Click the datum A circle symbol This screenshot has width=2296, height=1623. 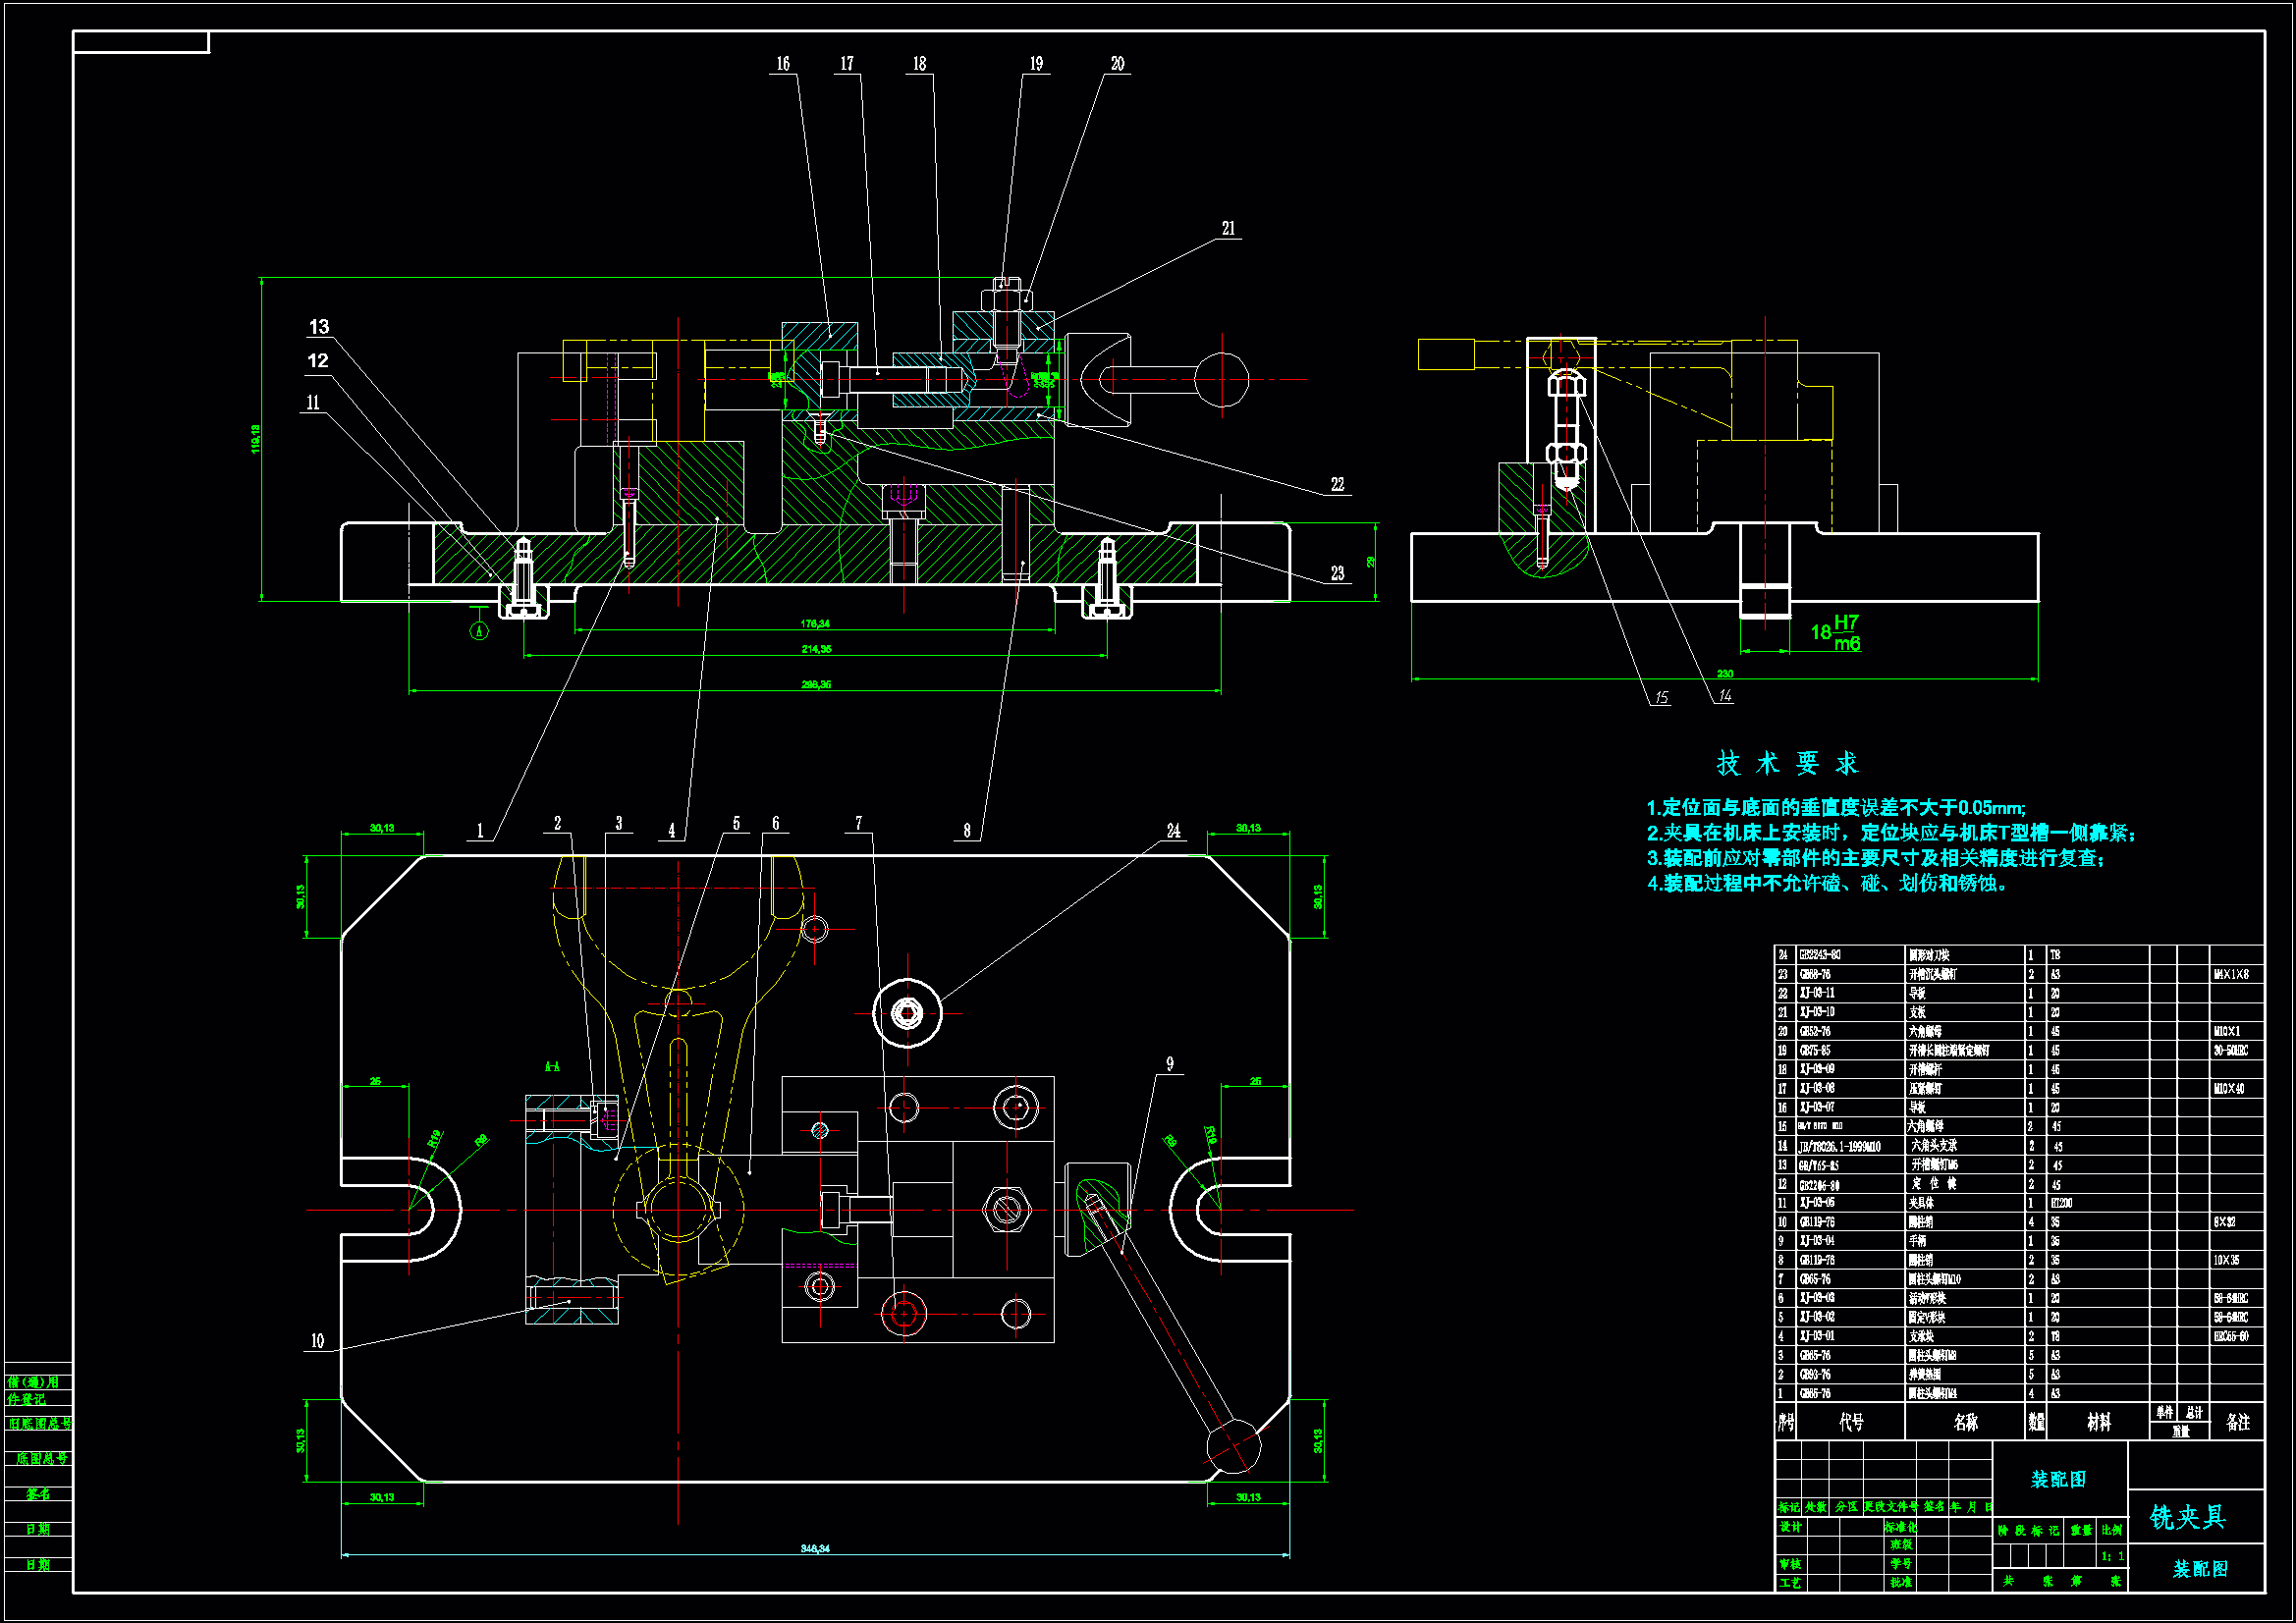pyautogui.click(x=479, y=631)
